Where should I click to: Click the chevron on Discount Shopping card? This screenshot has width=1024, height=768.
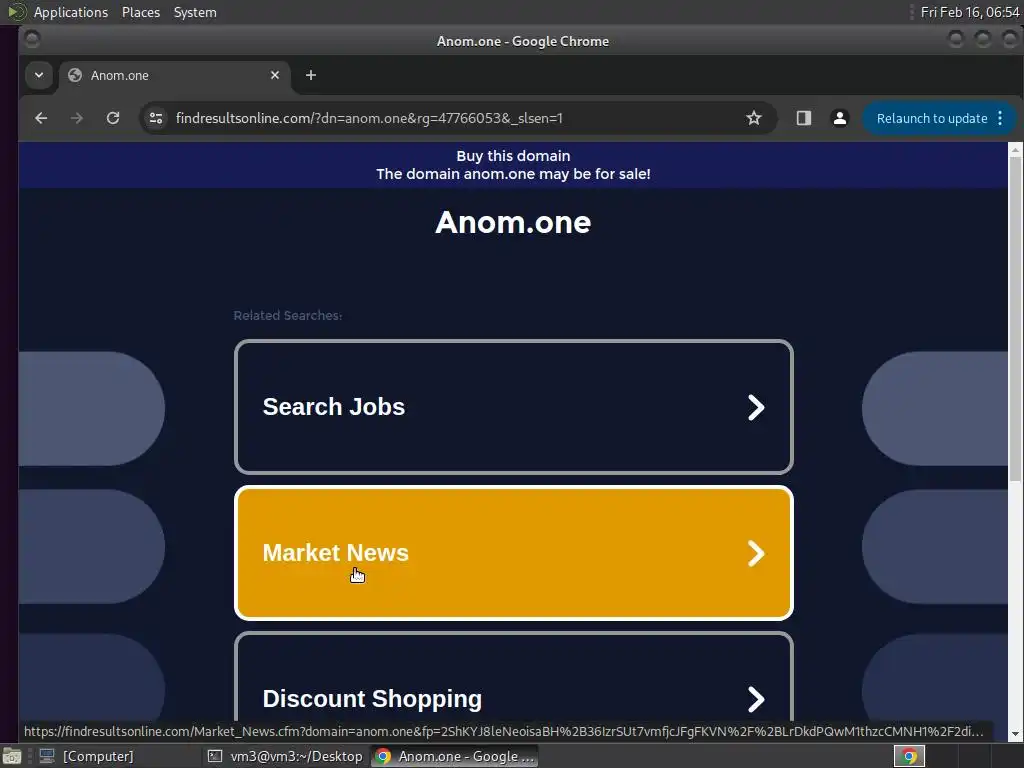756,699
